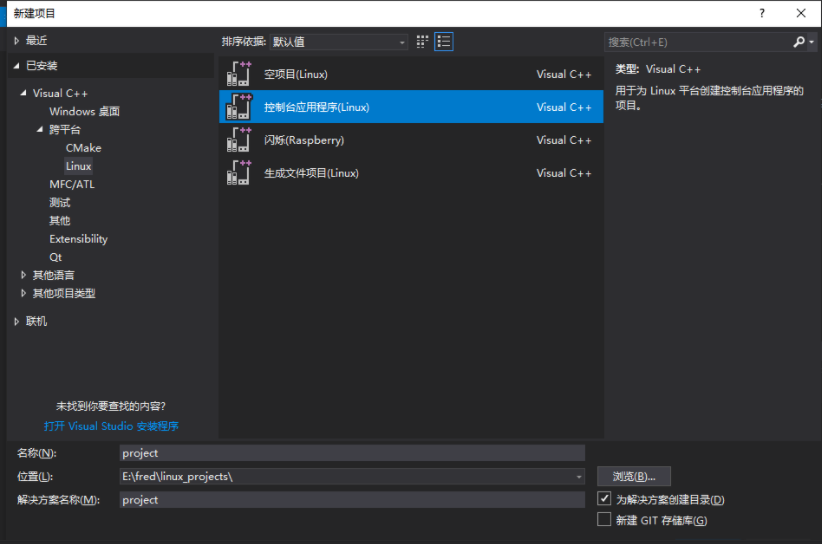
Task: Expand the 联机 section
Action: tap(16, 321)
